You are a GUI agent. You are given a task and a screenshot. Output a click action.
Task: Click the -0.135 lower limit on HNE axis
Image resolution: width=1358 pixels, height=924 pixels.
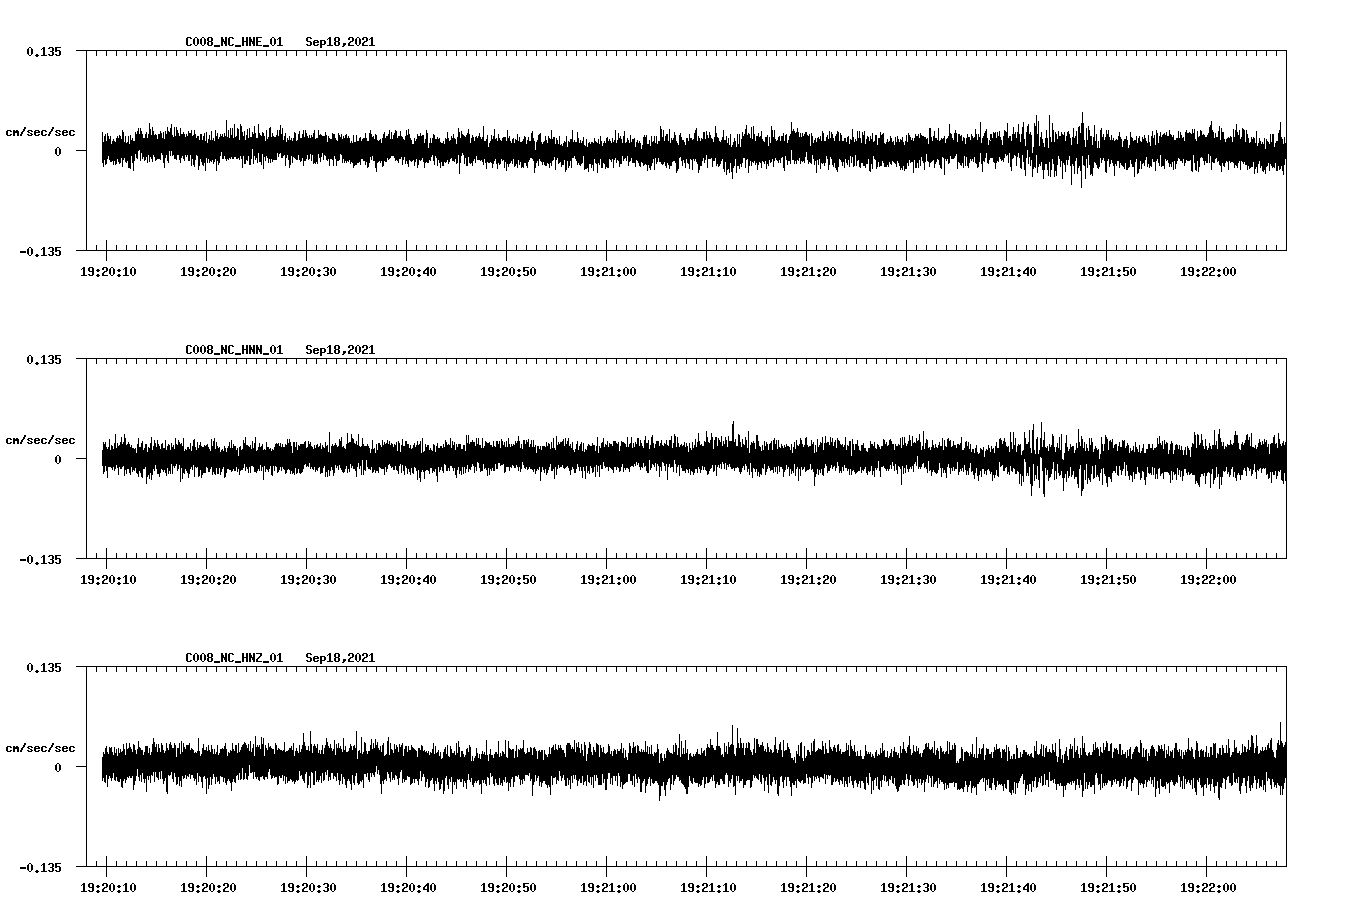click(40, 251)
